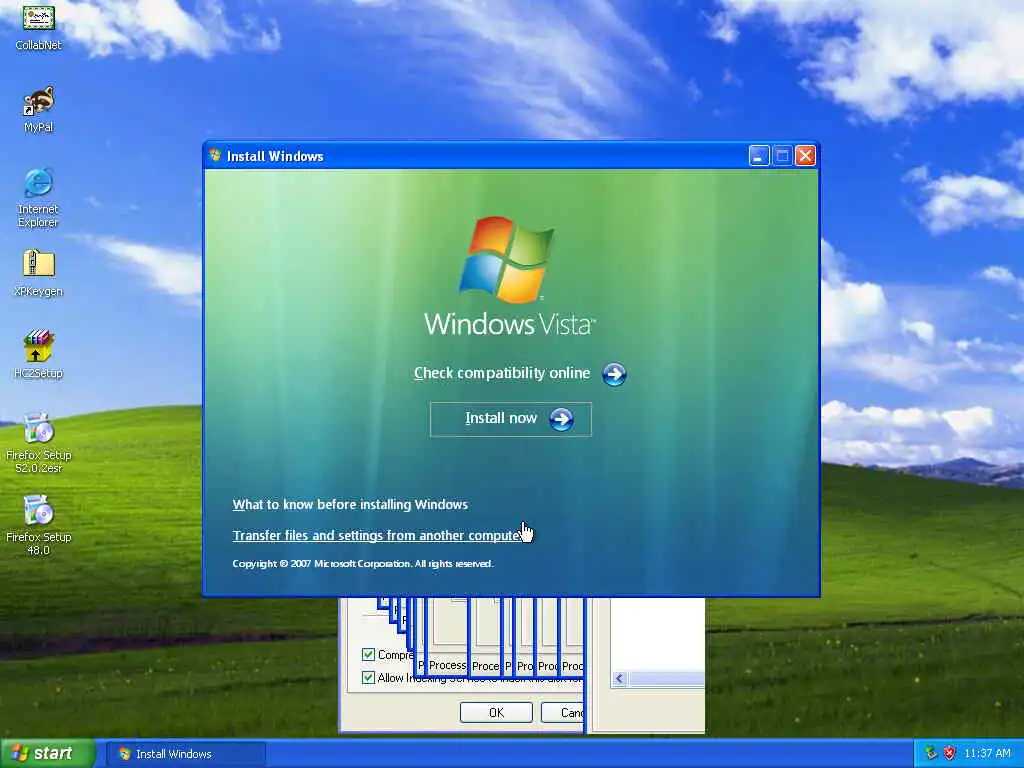Close the Install Windows window
This screenshot has width=1024, height=768.
[806, 155]
